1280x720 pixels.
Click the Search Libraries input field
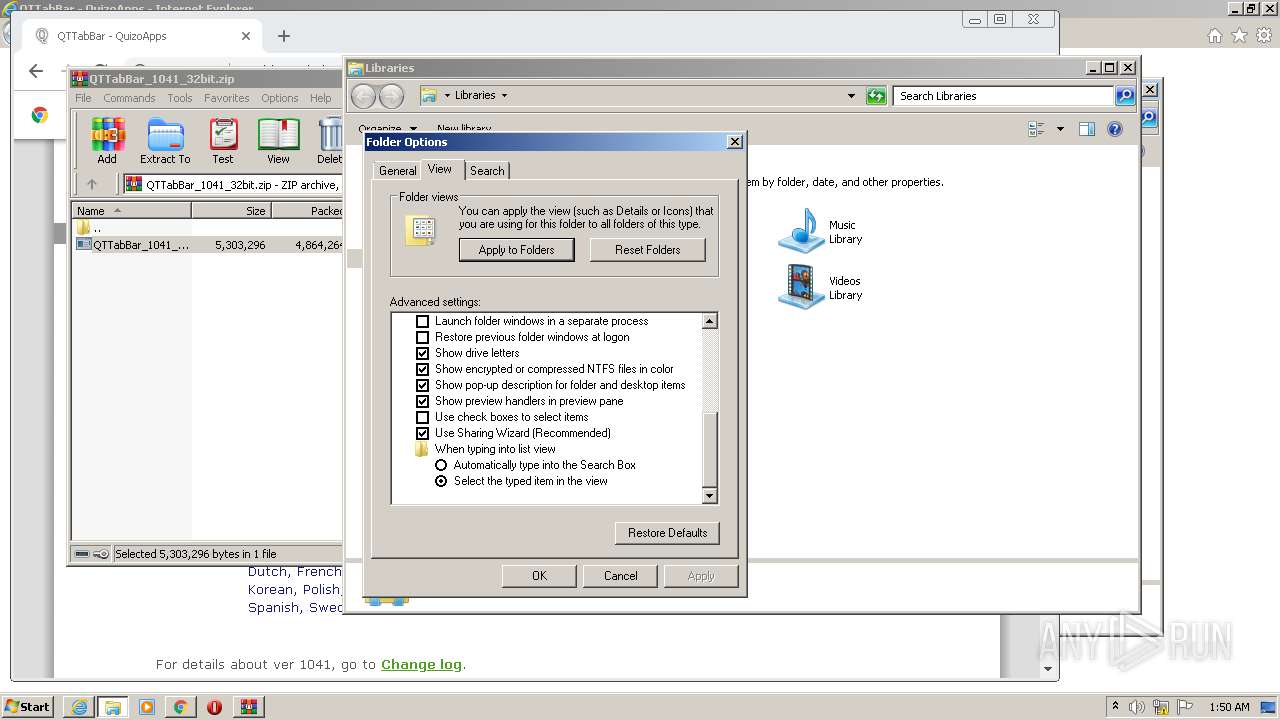coord(1003,96)
